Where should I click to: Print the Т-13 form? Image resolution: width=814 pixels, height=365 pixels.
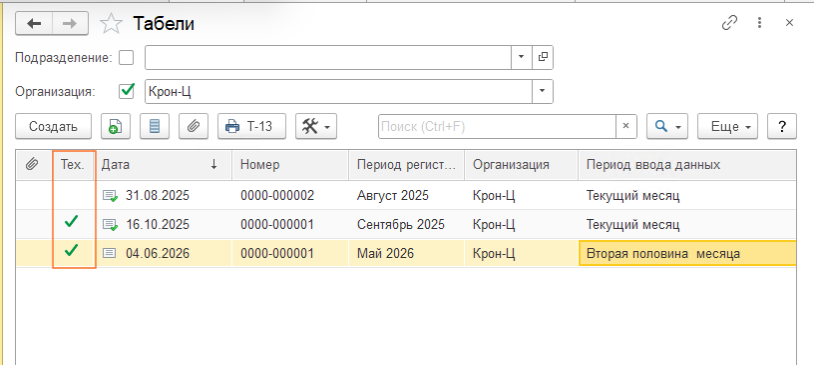coord(252,126)
